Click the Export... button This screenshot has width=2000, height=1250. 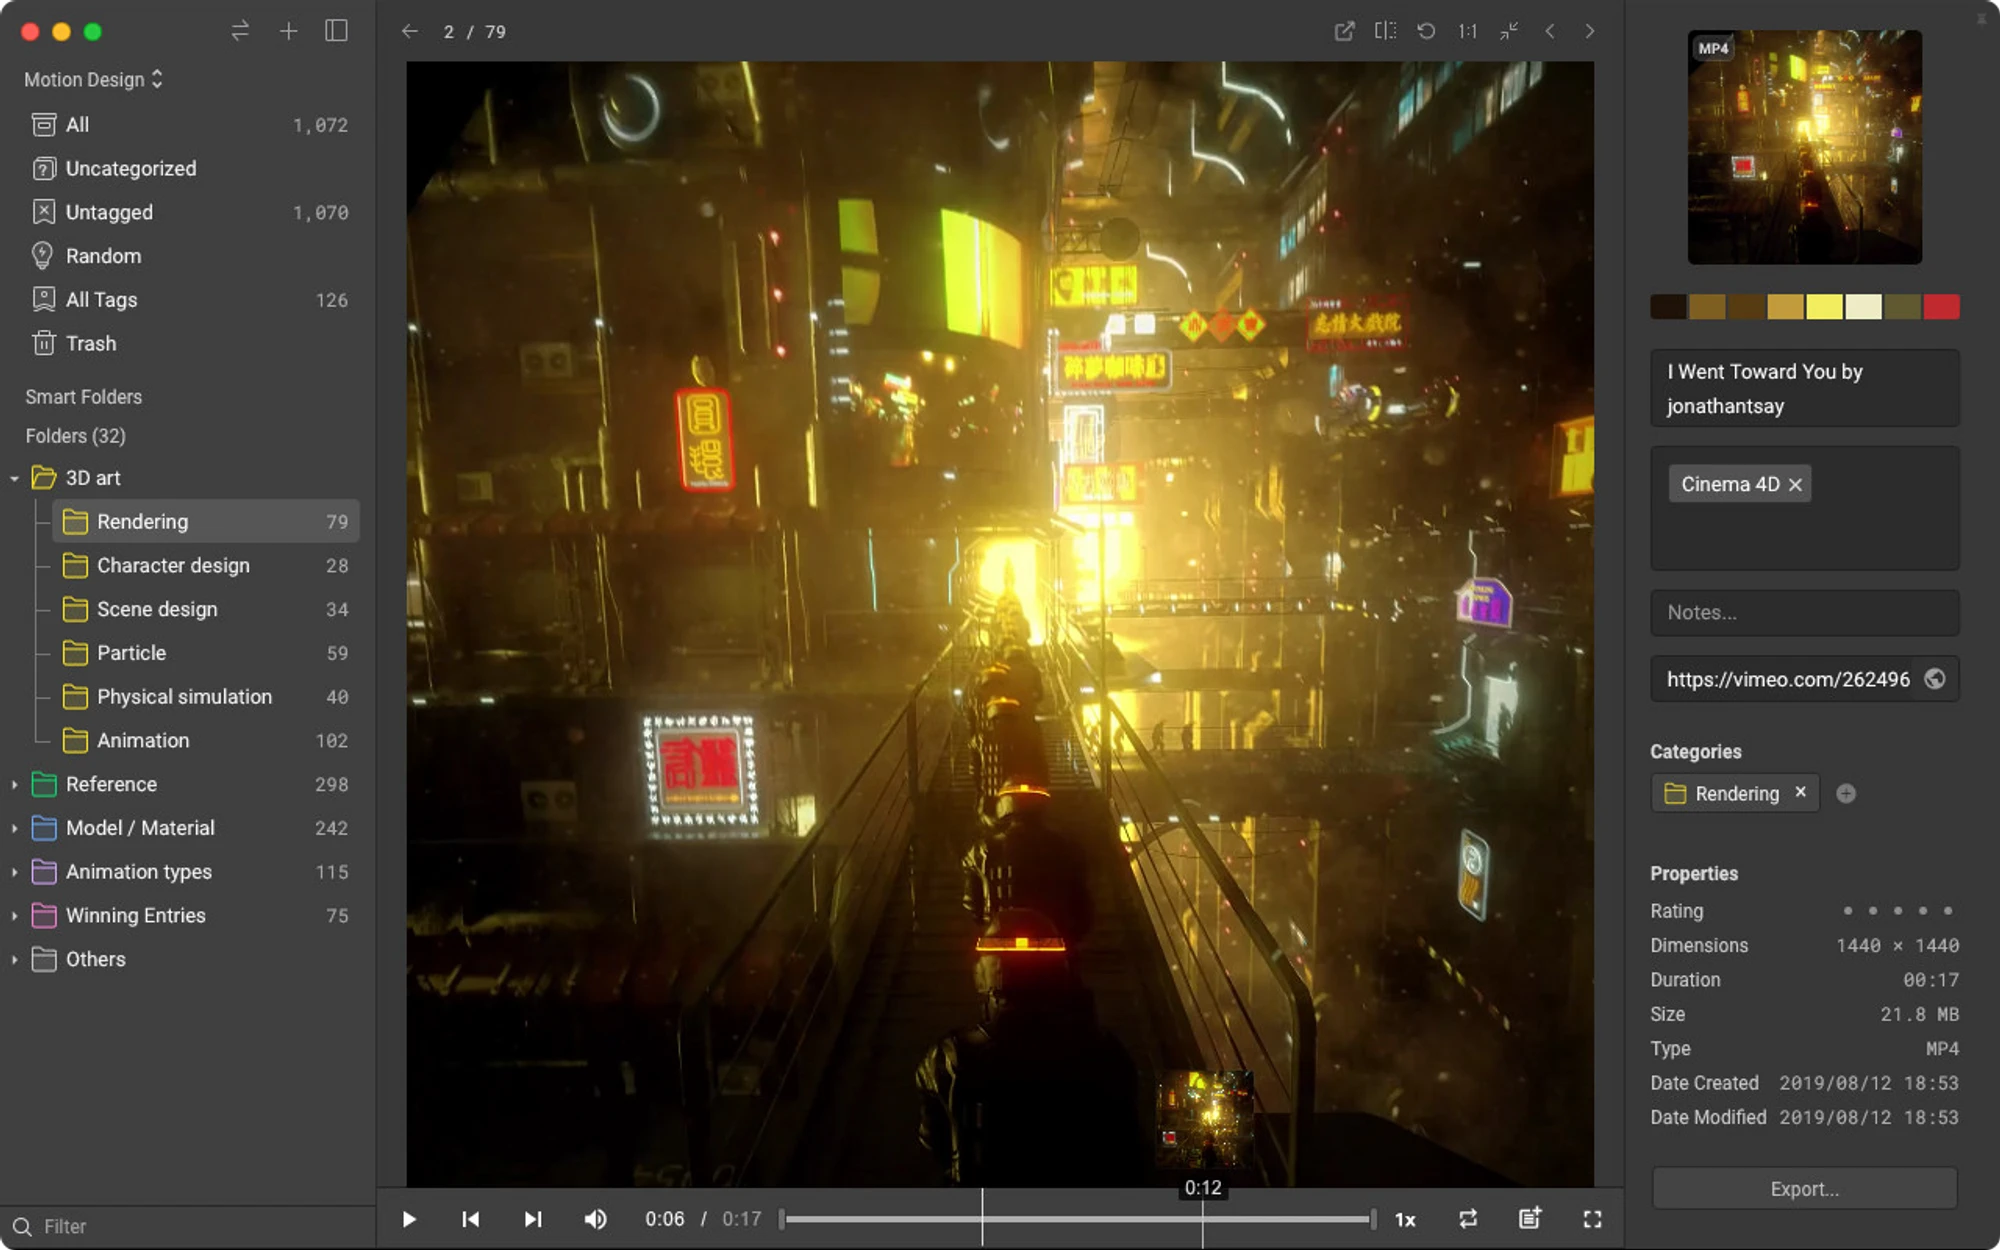tap(1804, 1189)
